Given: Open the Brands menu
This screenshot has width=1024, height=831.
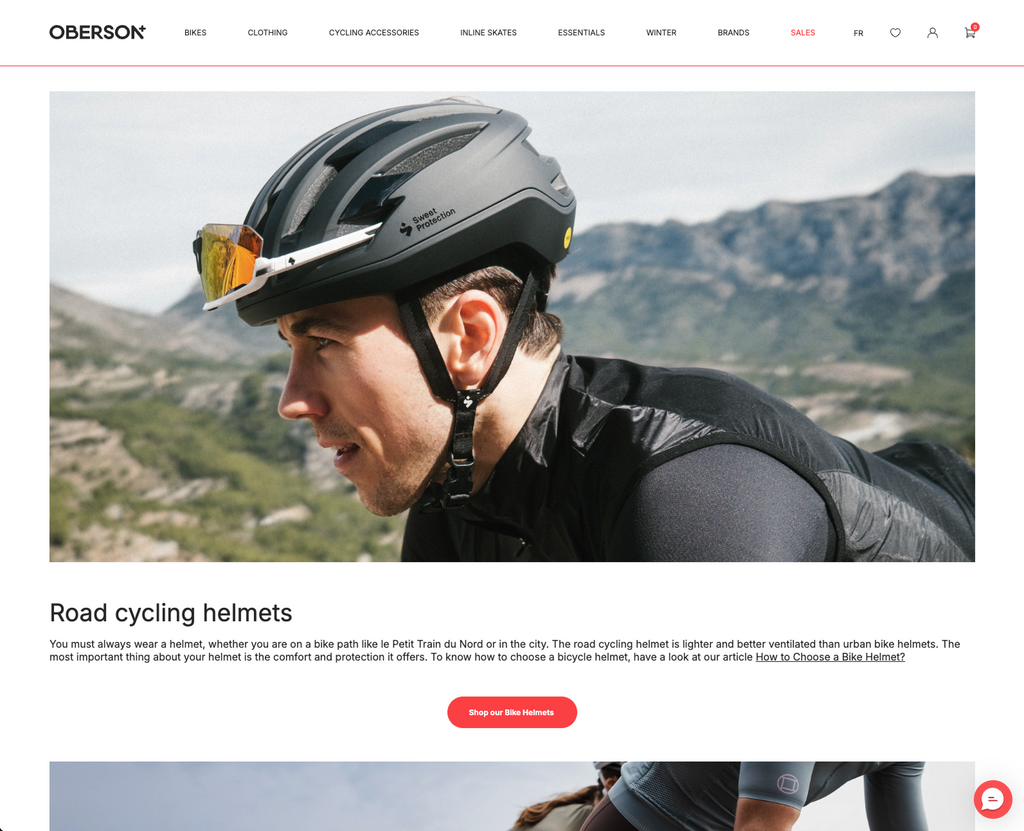Looking at the screenshot, I should point(733,33).
